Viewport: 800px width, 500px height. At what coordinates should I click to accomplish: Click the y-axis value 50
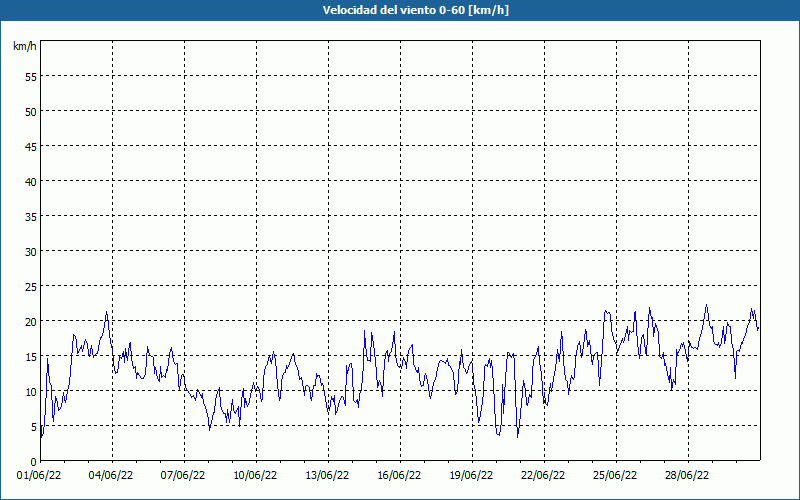[x=31, y=112]
